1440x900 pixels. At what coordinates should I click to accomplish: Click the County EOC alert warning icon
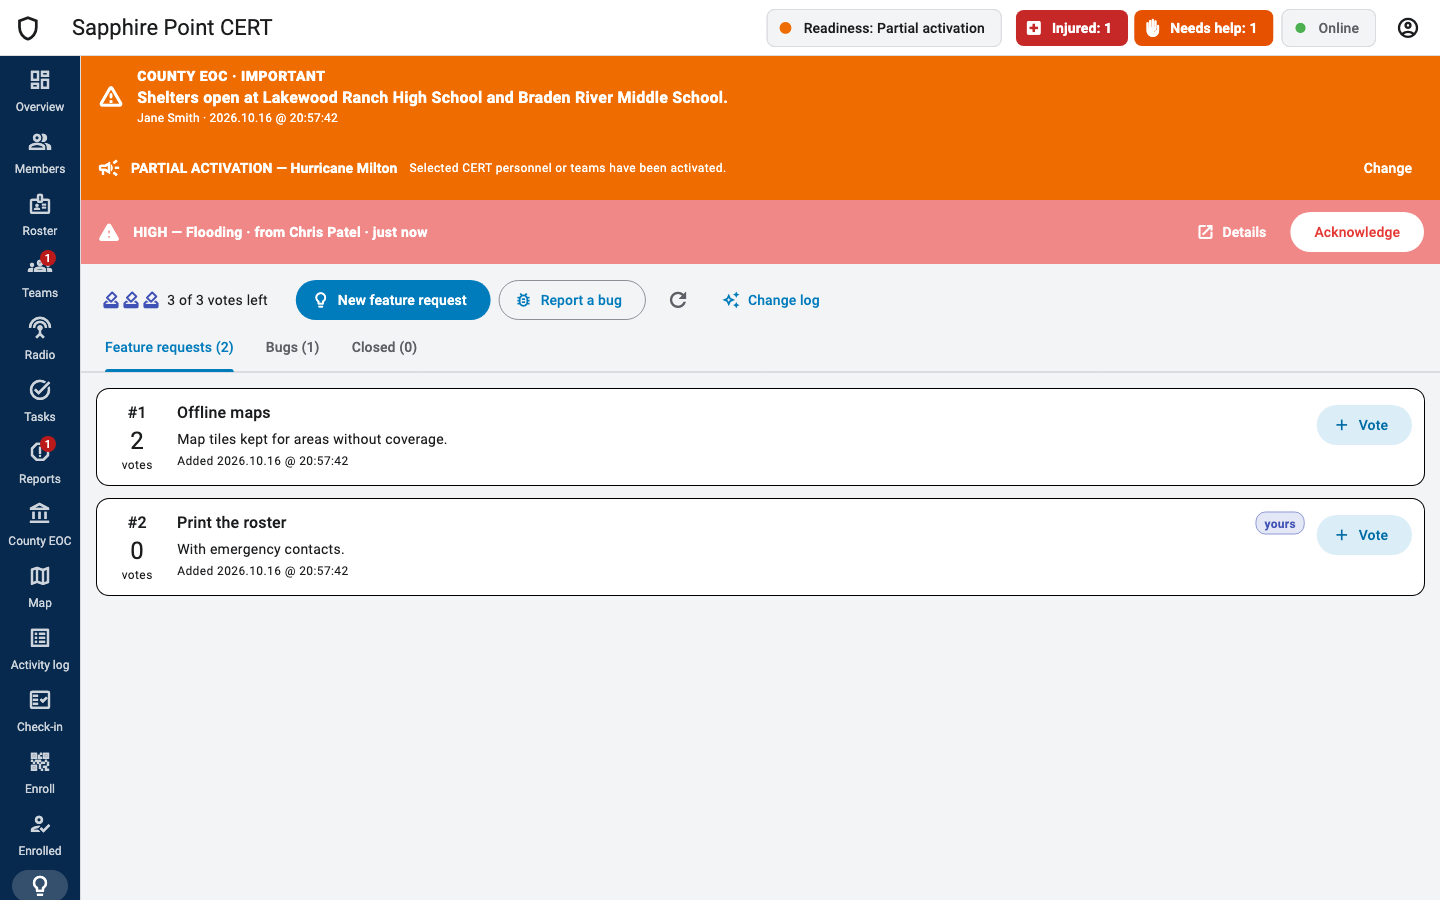coord(111,97)
